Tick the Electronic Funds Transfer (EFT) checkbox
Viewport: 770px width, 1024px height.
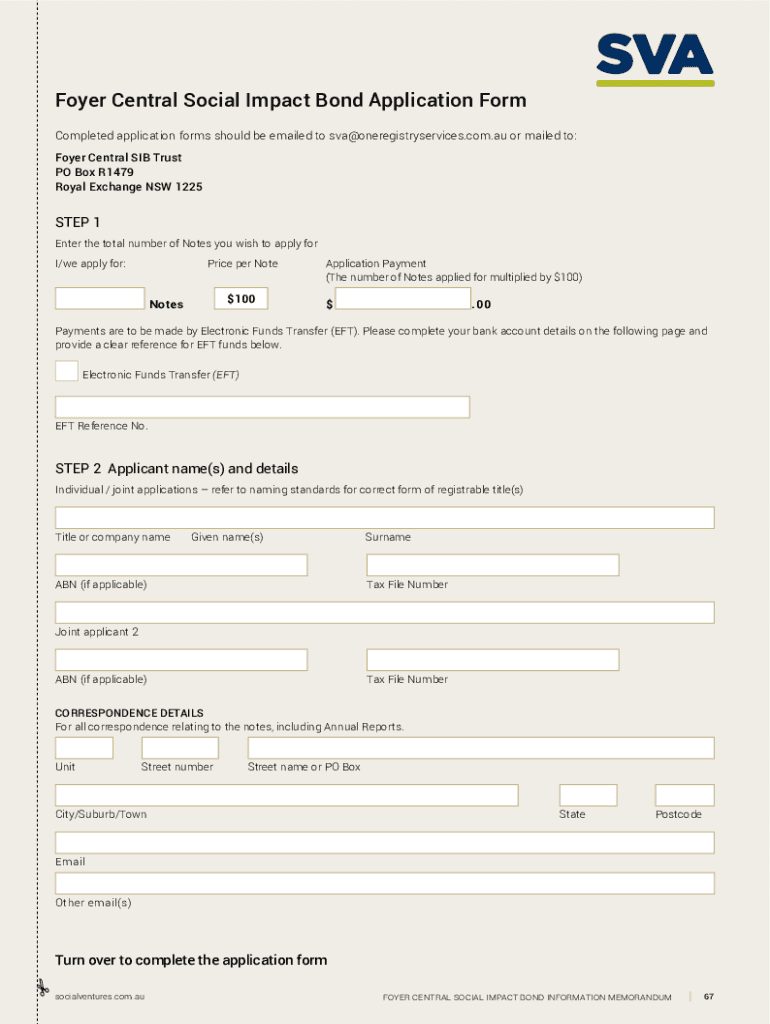pos(66,371)
